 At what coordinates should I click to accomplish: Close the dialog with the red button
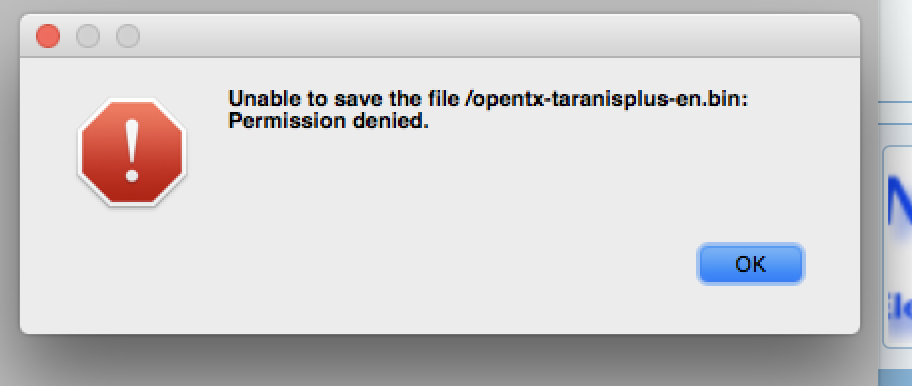tap(48, 36)
